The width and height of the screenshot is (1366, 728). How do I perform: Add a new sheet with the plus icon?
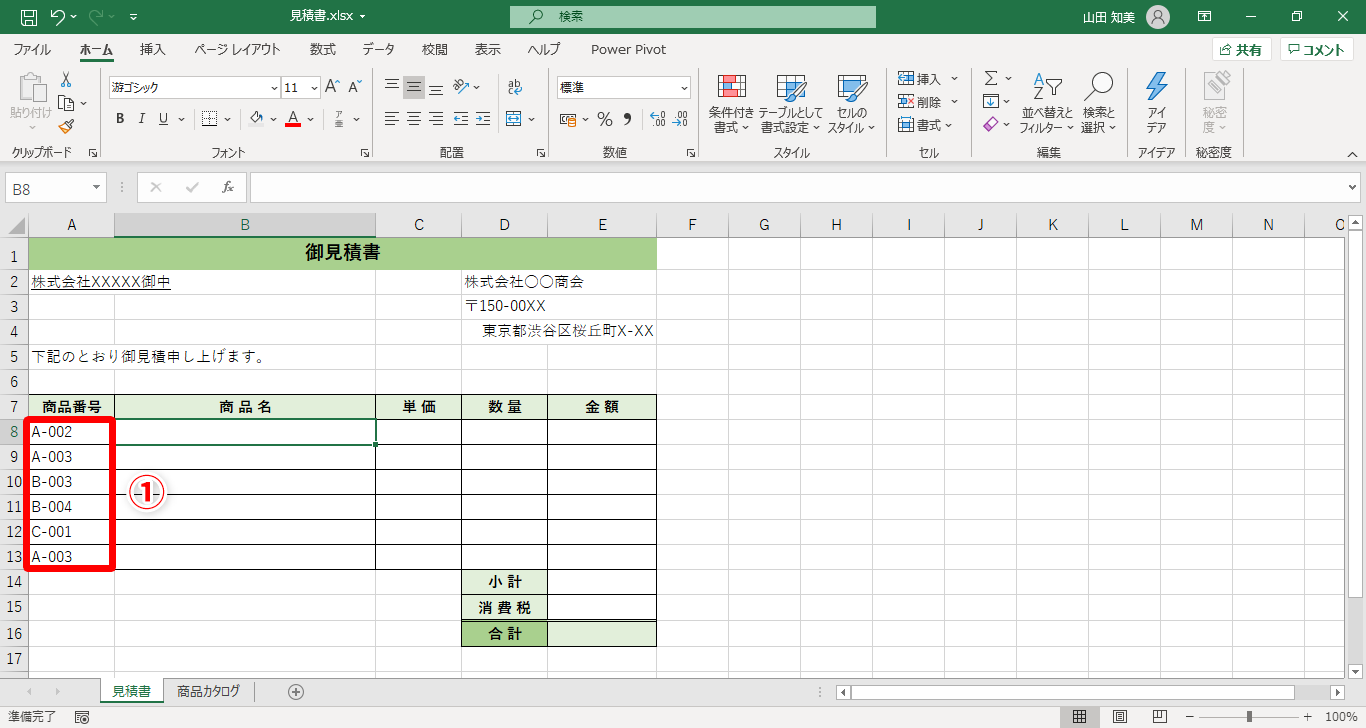(295, 691)
